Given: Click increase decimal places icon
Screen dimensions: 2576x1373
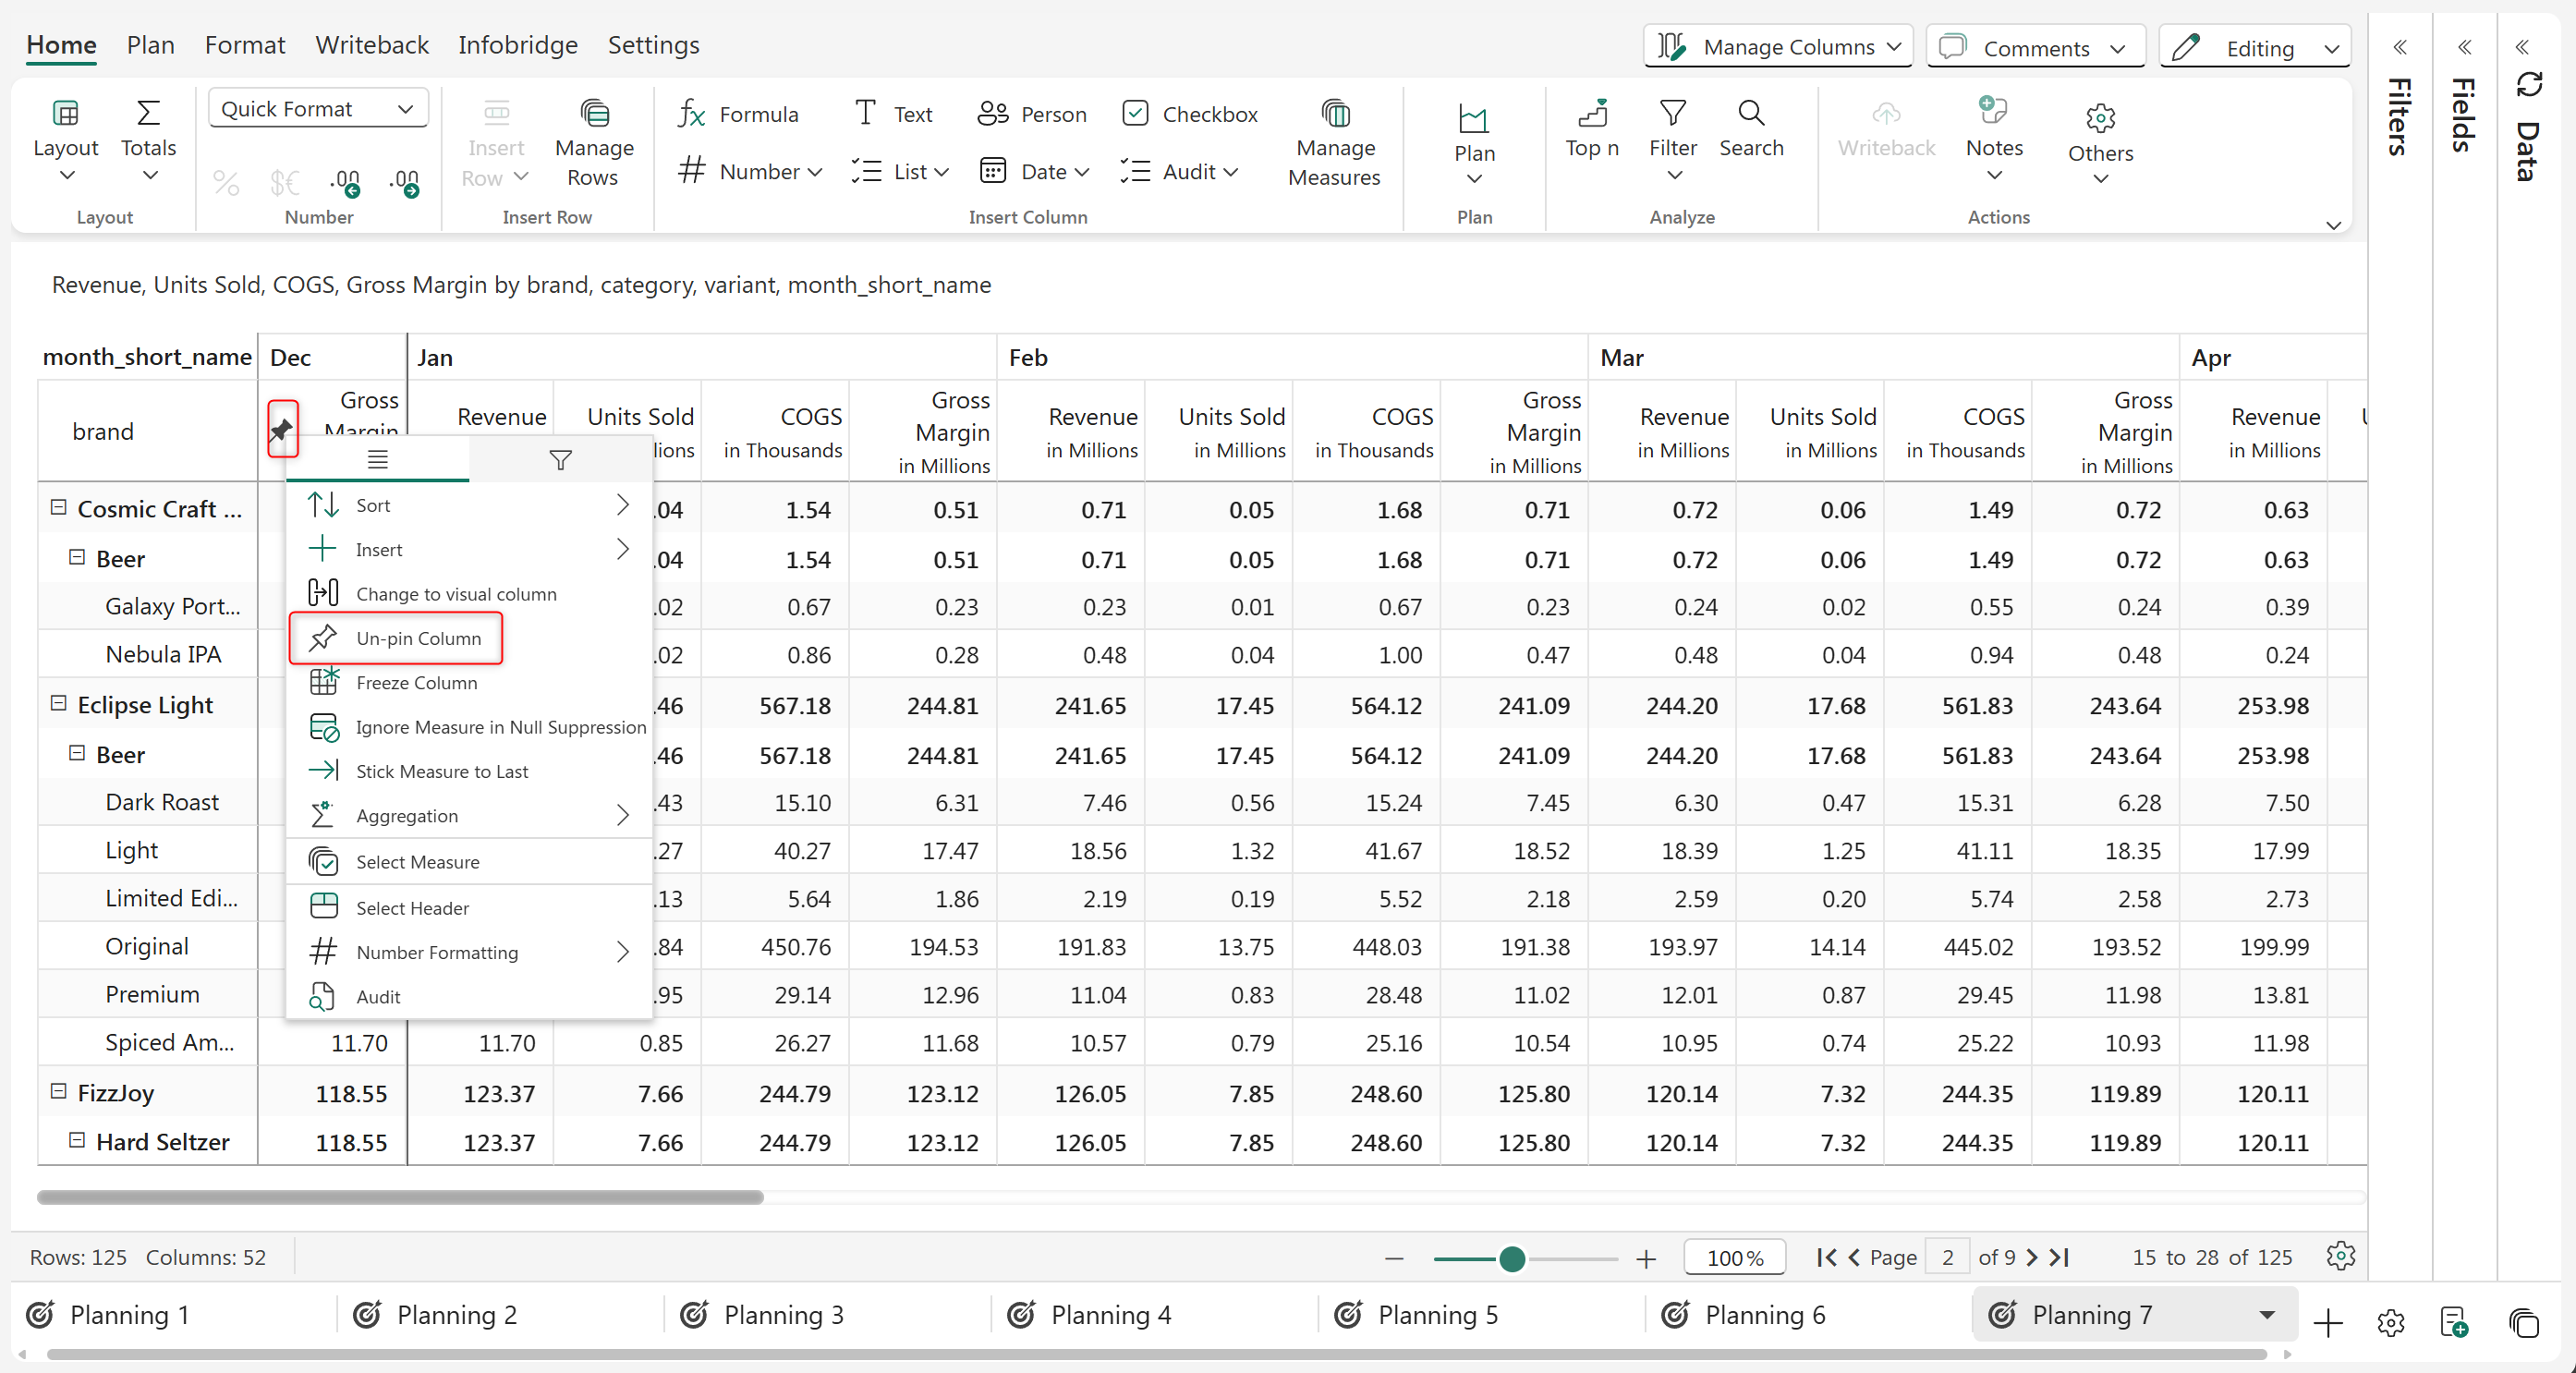Looking at the screenshot, I should [345, 182].
